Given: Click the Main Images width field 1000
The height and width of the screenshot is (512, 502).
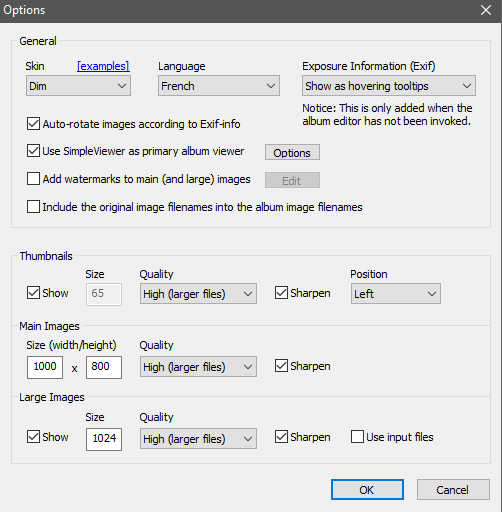Looking at the screenshot, I should (45, 367).
